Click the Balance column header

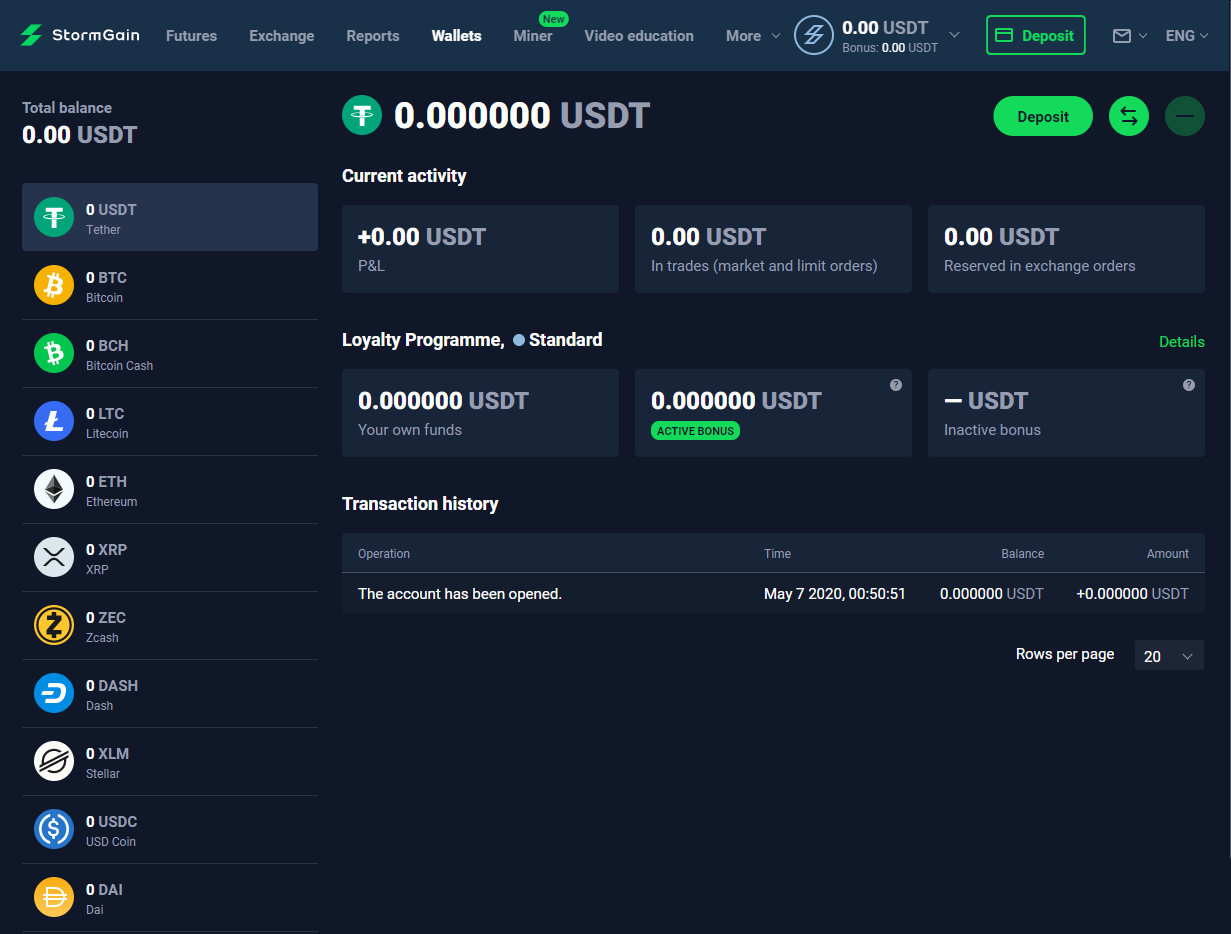[1022, 554]
